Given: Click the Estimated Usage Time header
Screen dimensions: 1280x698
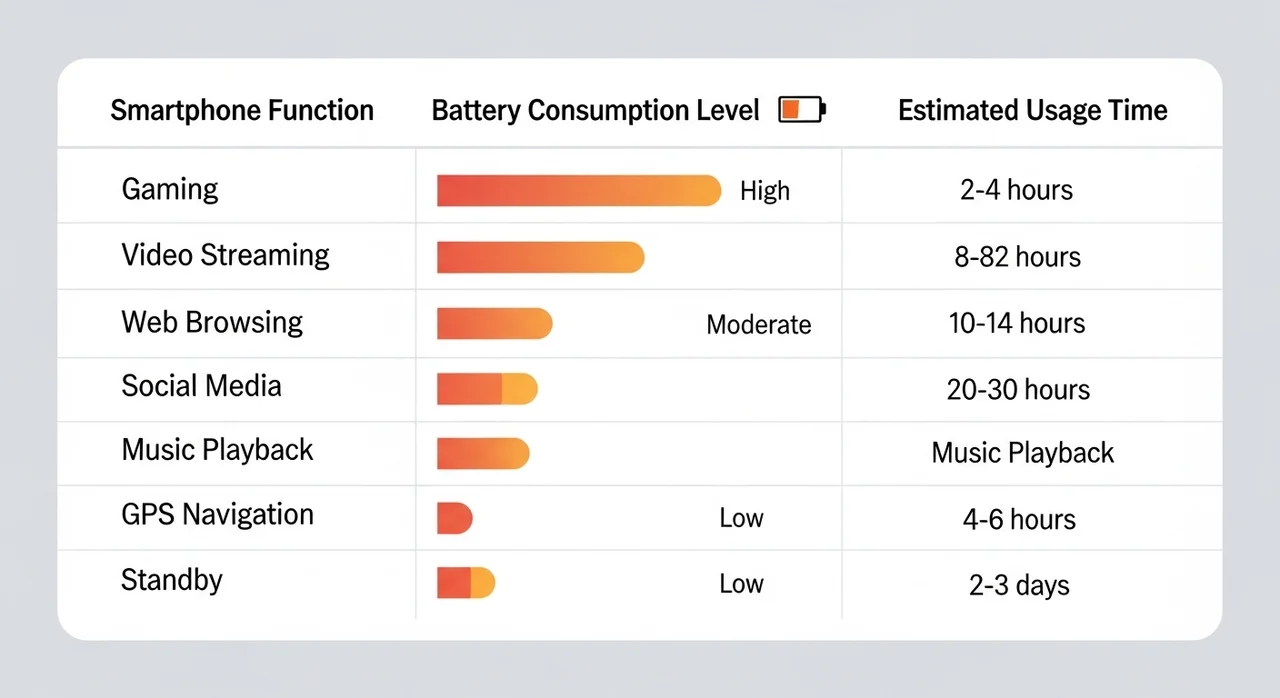Looking at the screenshot, I should pos(1032,110).
